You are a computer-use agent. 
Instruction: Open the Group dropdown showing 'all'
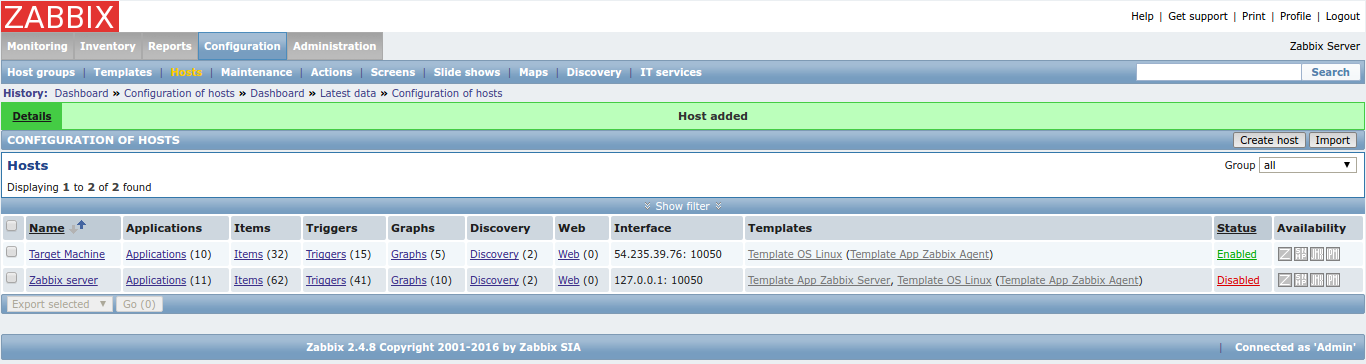pos(1308,165)
